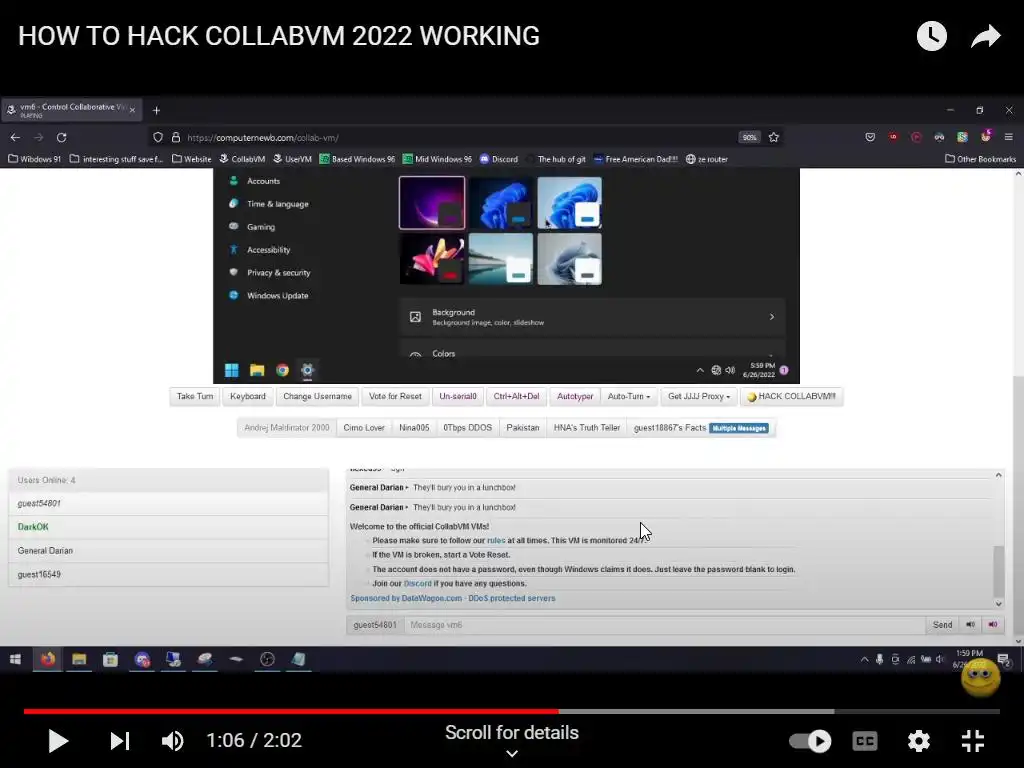Mute the video volume

click(173, 741)
